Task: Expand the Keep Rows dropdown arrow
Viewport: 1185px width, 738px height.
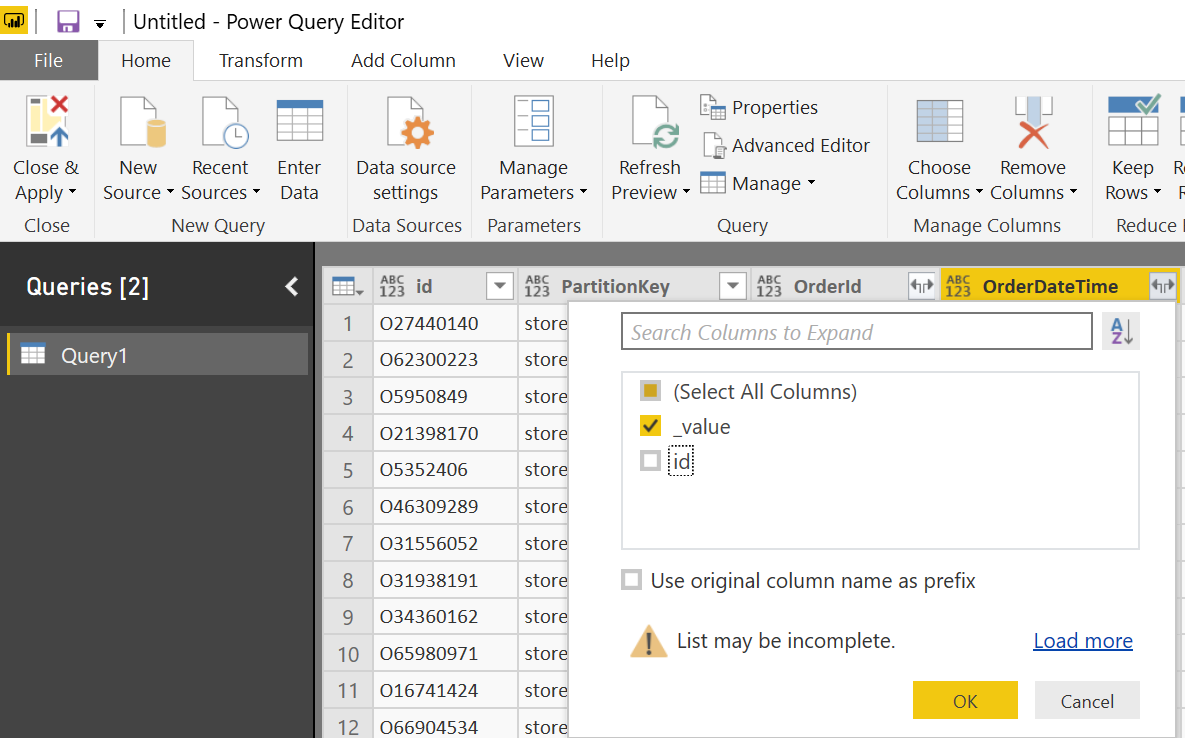Action: click(1157, 193)
